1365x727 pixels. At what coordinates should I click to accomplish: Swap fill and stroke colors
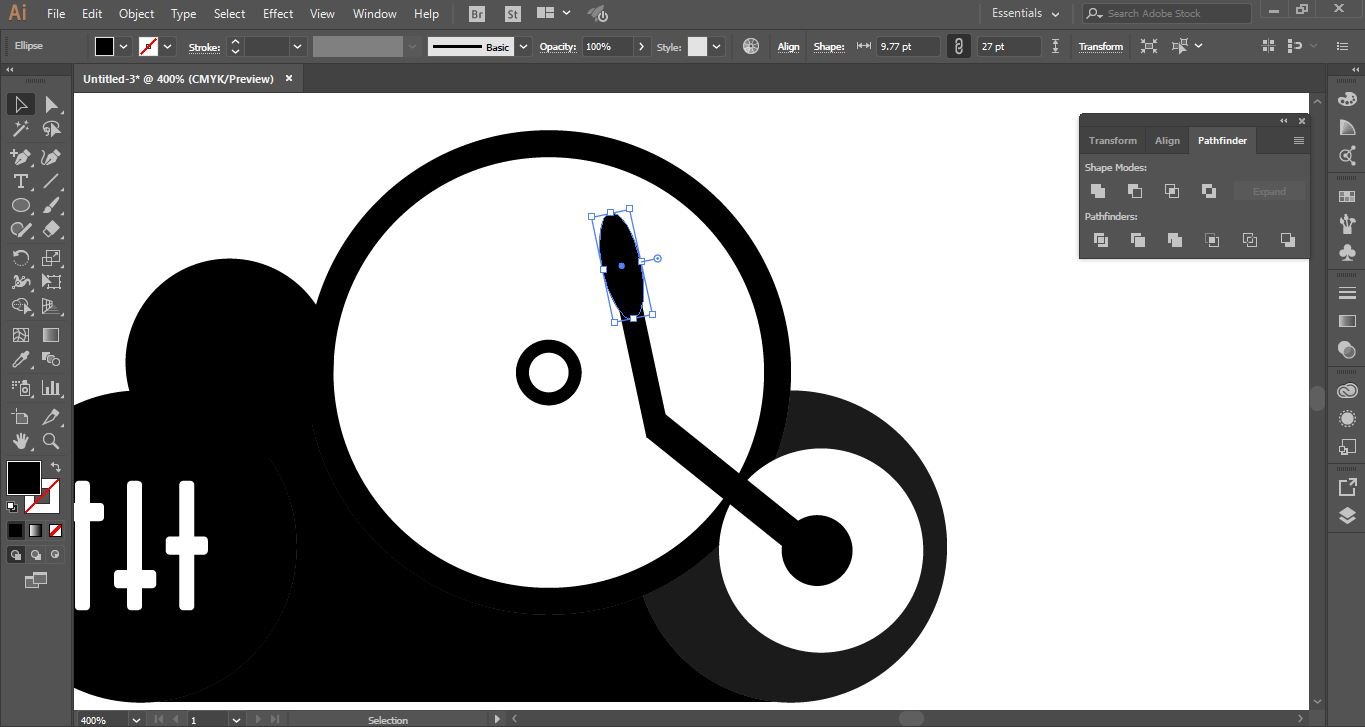[x=55, y=467]
